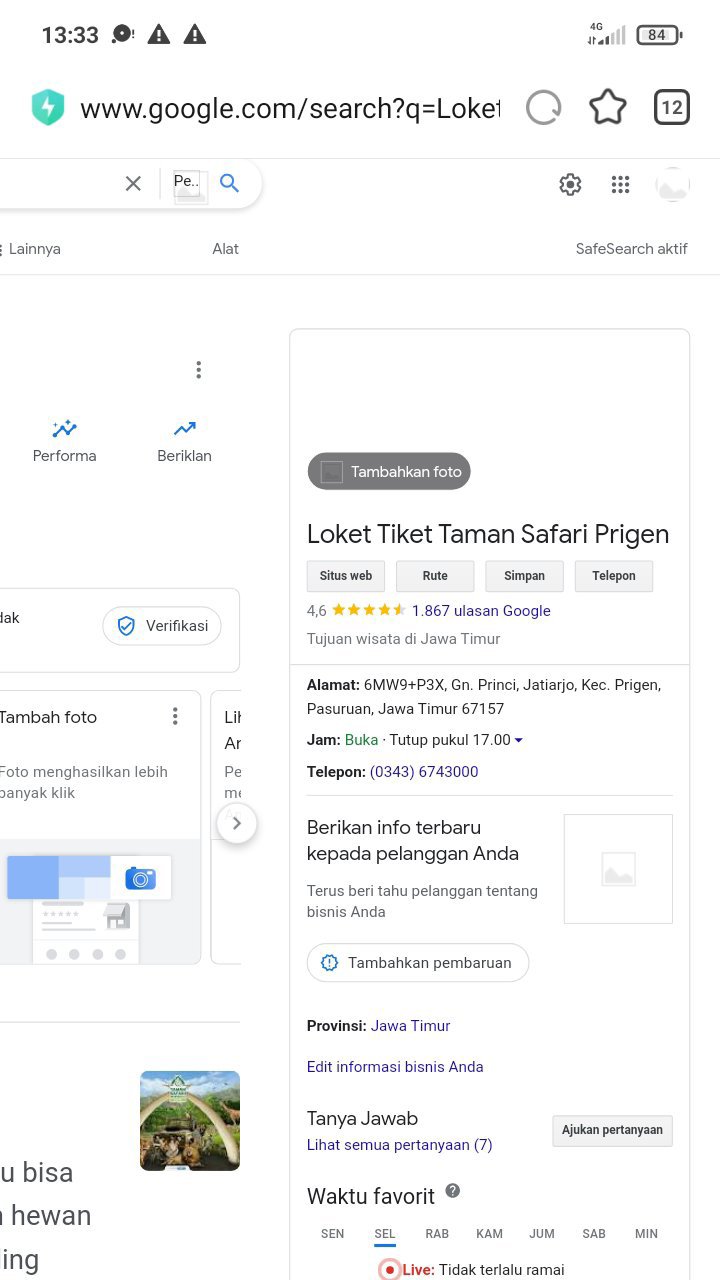Click the blue search magnifier icon
Viewport: 720px width, 1280px height.
pyautogui.click(x=230, y=183)
